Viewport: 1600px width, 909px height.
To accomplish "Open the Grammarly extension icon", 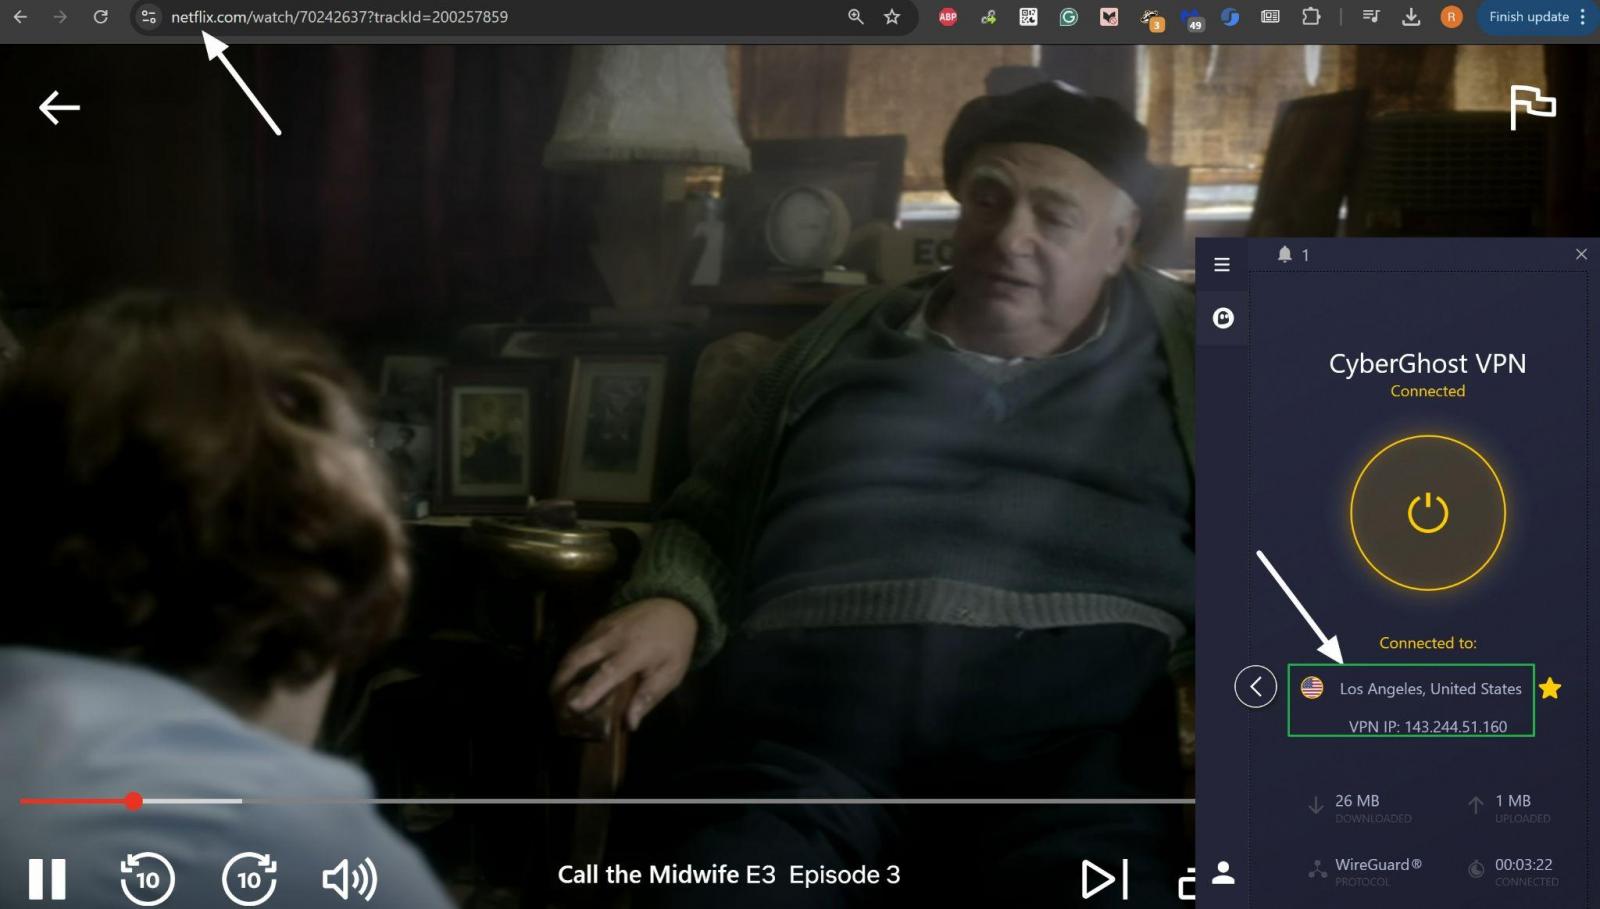I will click(x=1068, y=17).
